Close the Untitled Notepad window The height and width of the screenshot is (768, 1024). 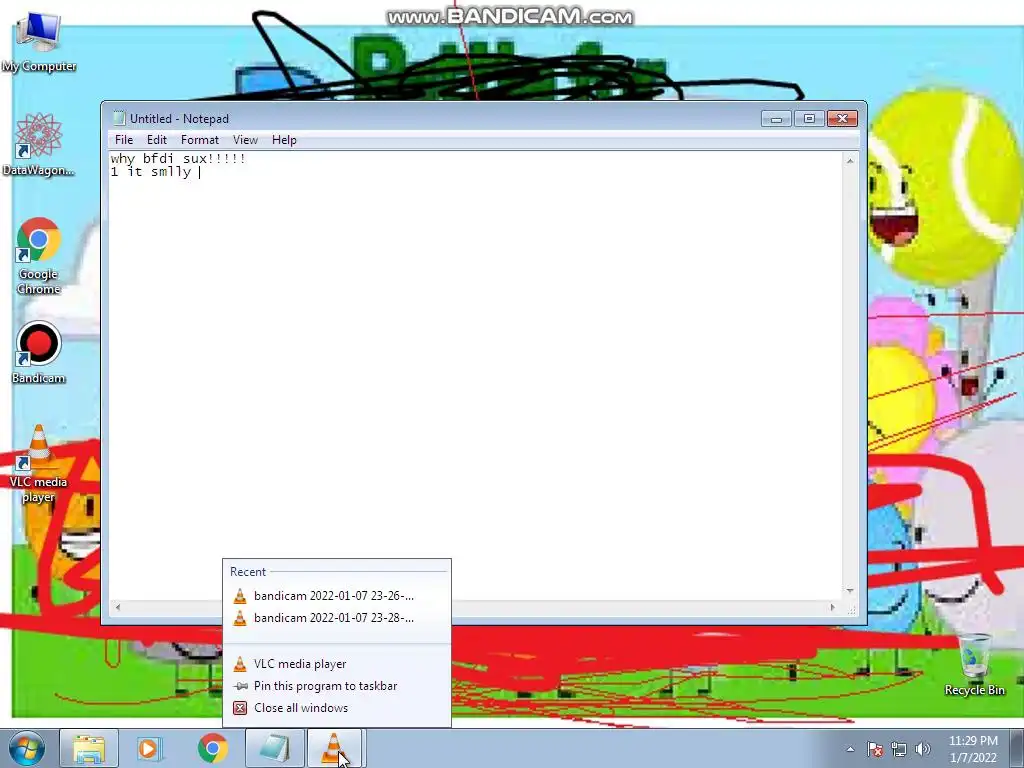(842, 119)
